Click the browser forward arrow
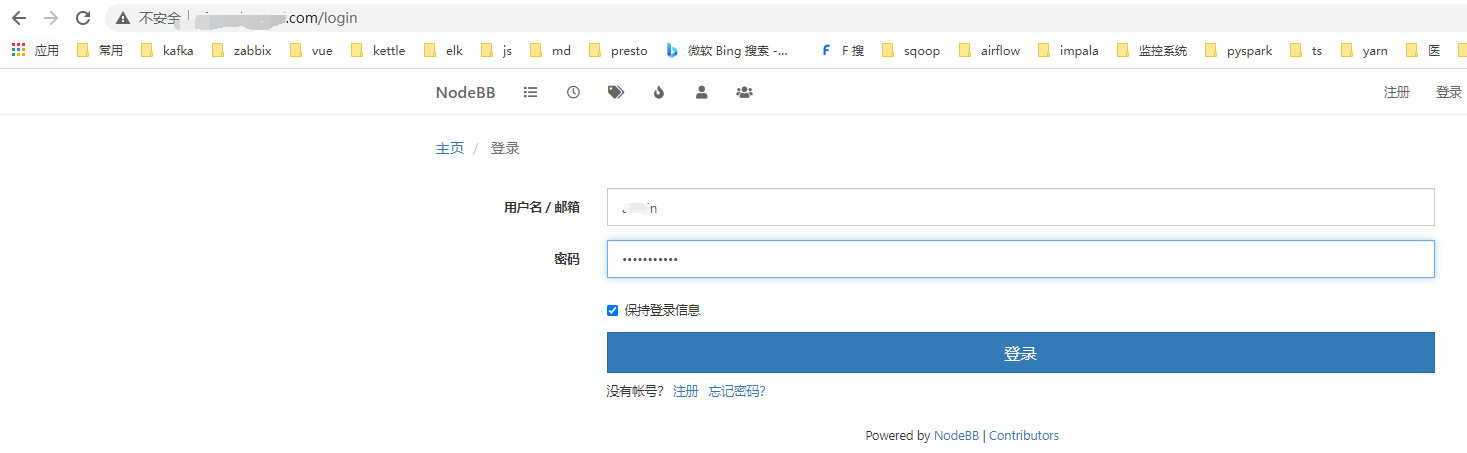This screenshot has width=1467, height=453. 51,18
